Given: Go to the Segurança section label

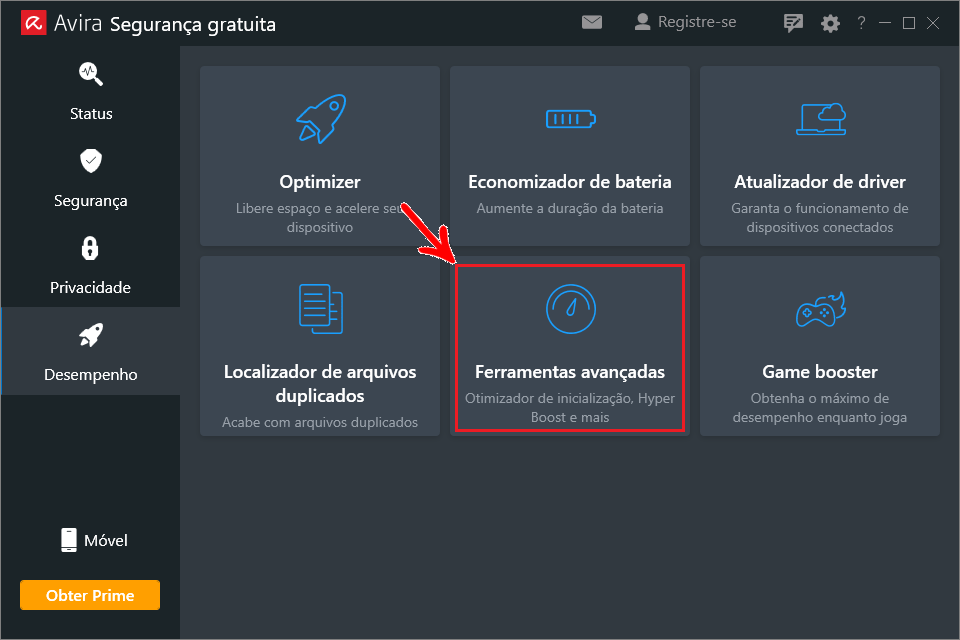Looking at the screenshot, I should point(91,201).
